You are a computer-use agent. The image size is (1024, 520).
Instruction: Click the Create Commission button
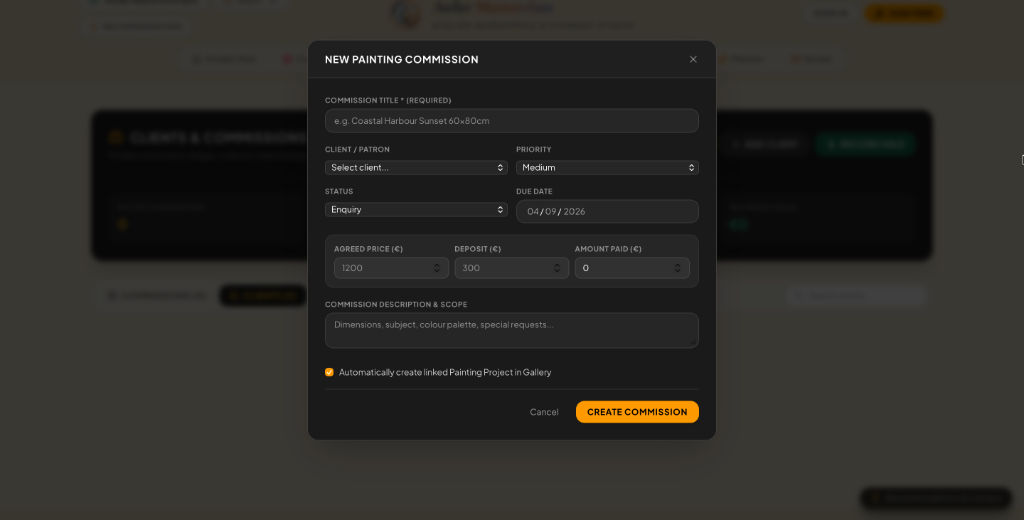coord(637,412)
